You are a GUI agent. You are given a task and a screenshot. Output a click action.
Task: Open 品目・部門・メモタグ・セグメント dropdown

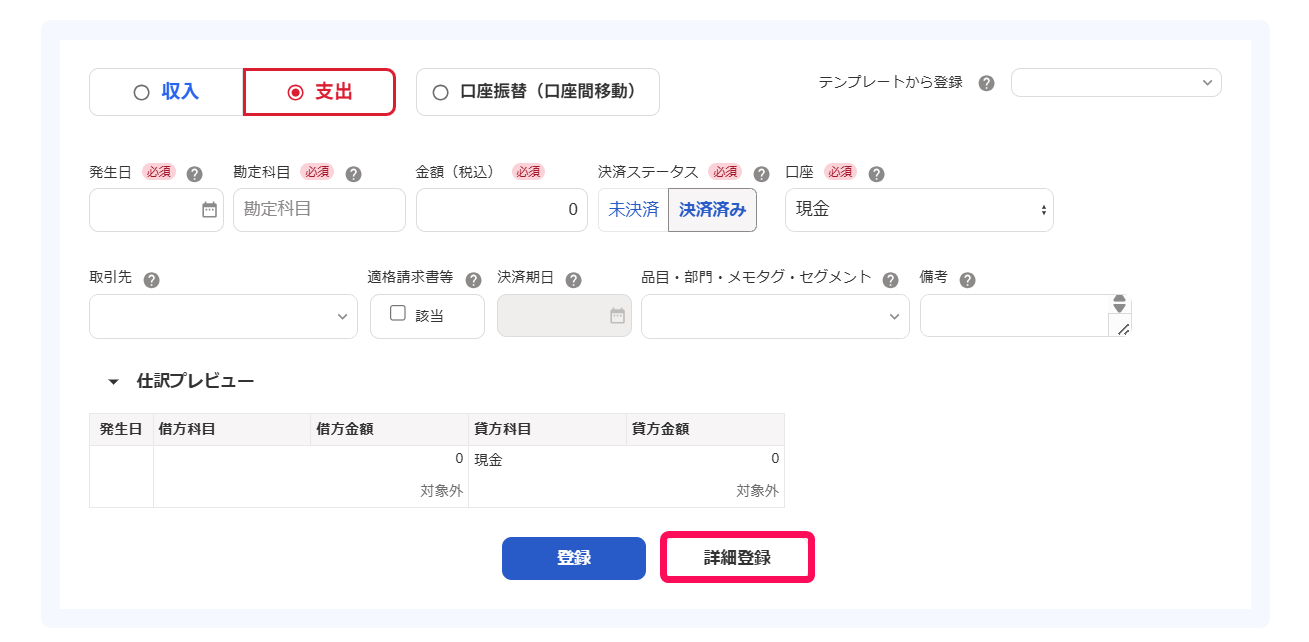click(x=775, y=316)
